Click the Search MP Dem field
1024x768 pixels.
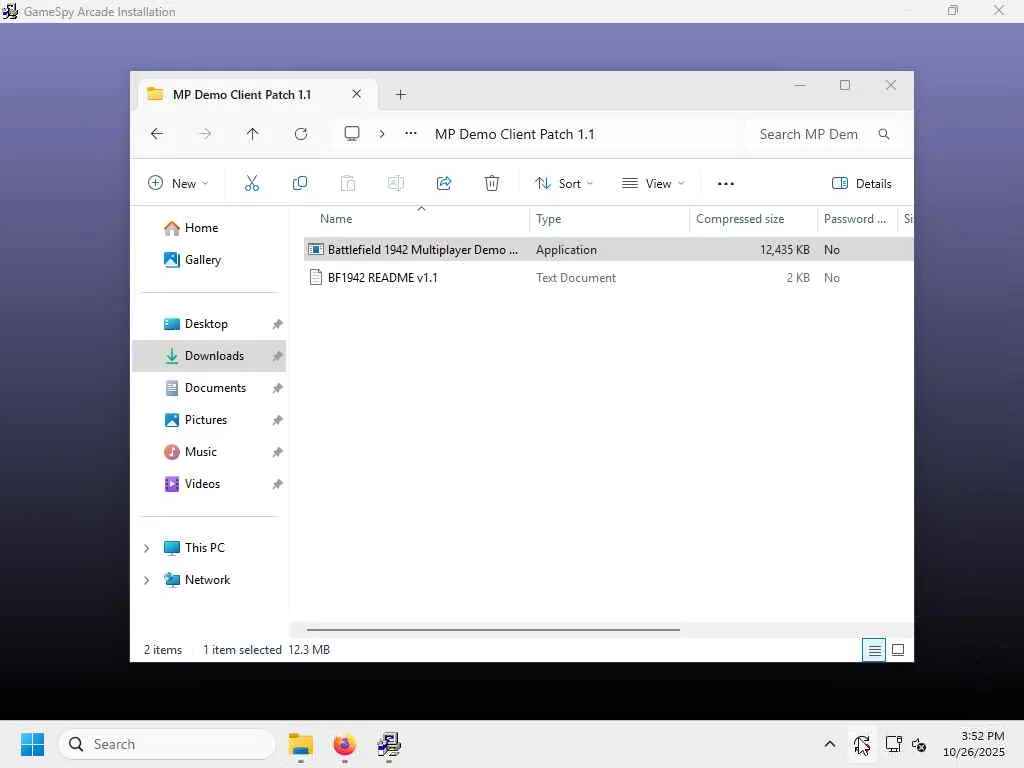click(x=824, y=134)
